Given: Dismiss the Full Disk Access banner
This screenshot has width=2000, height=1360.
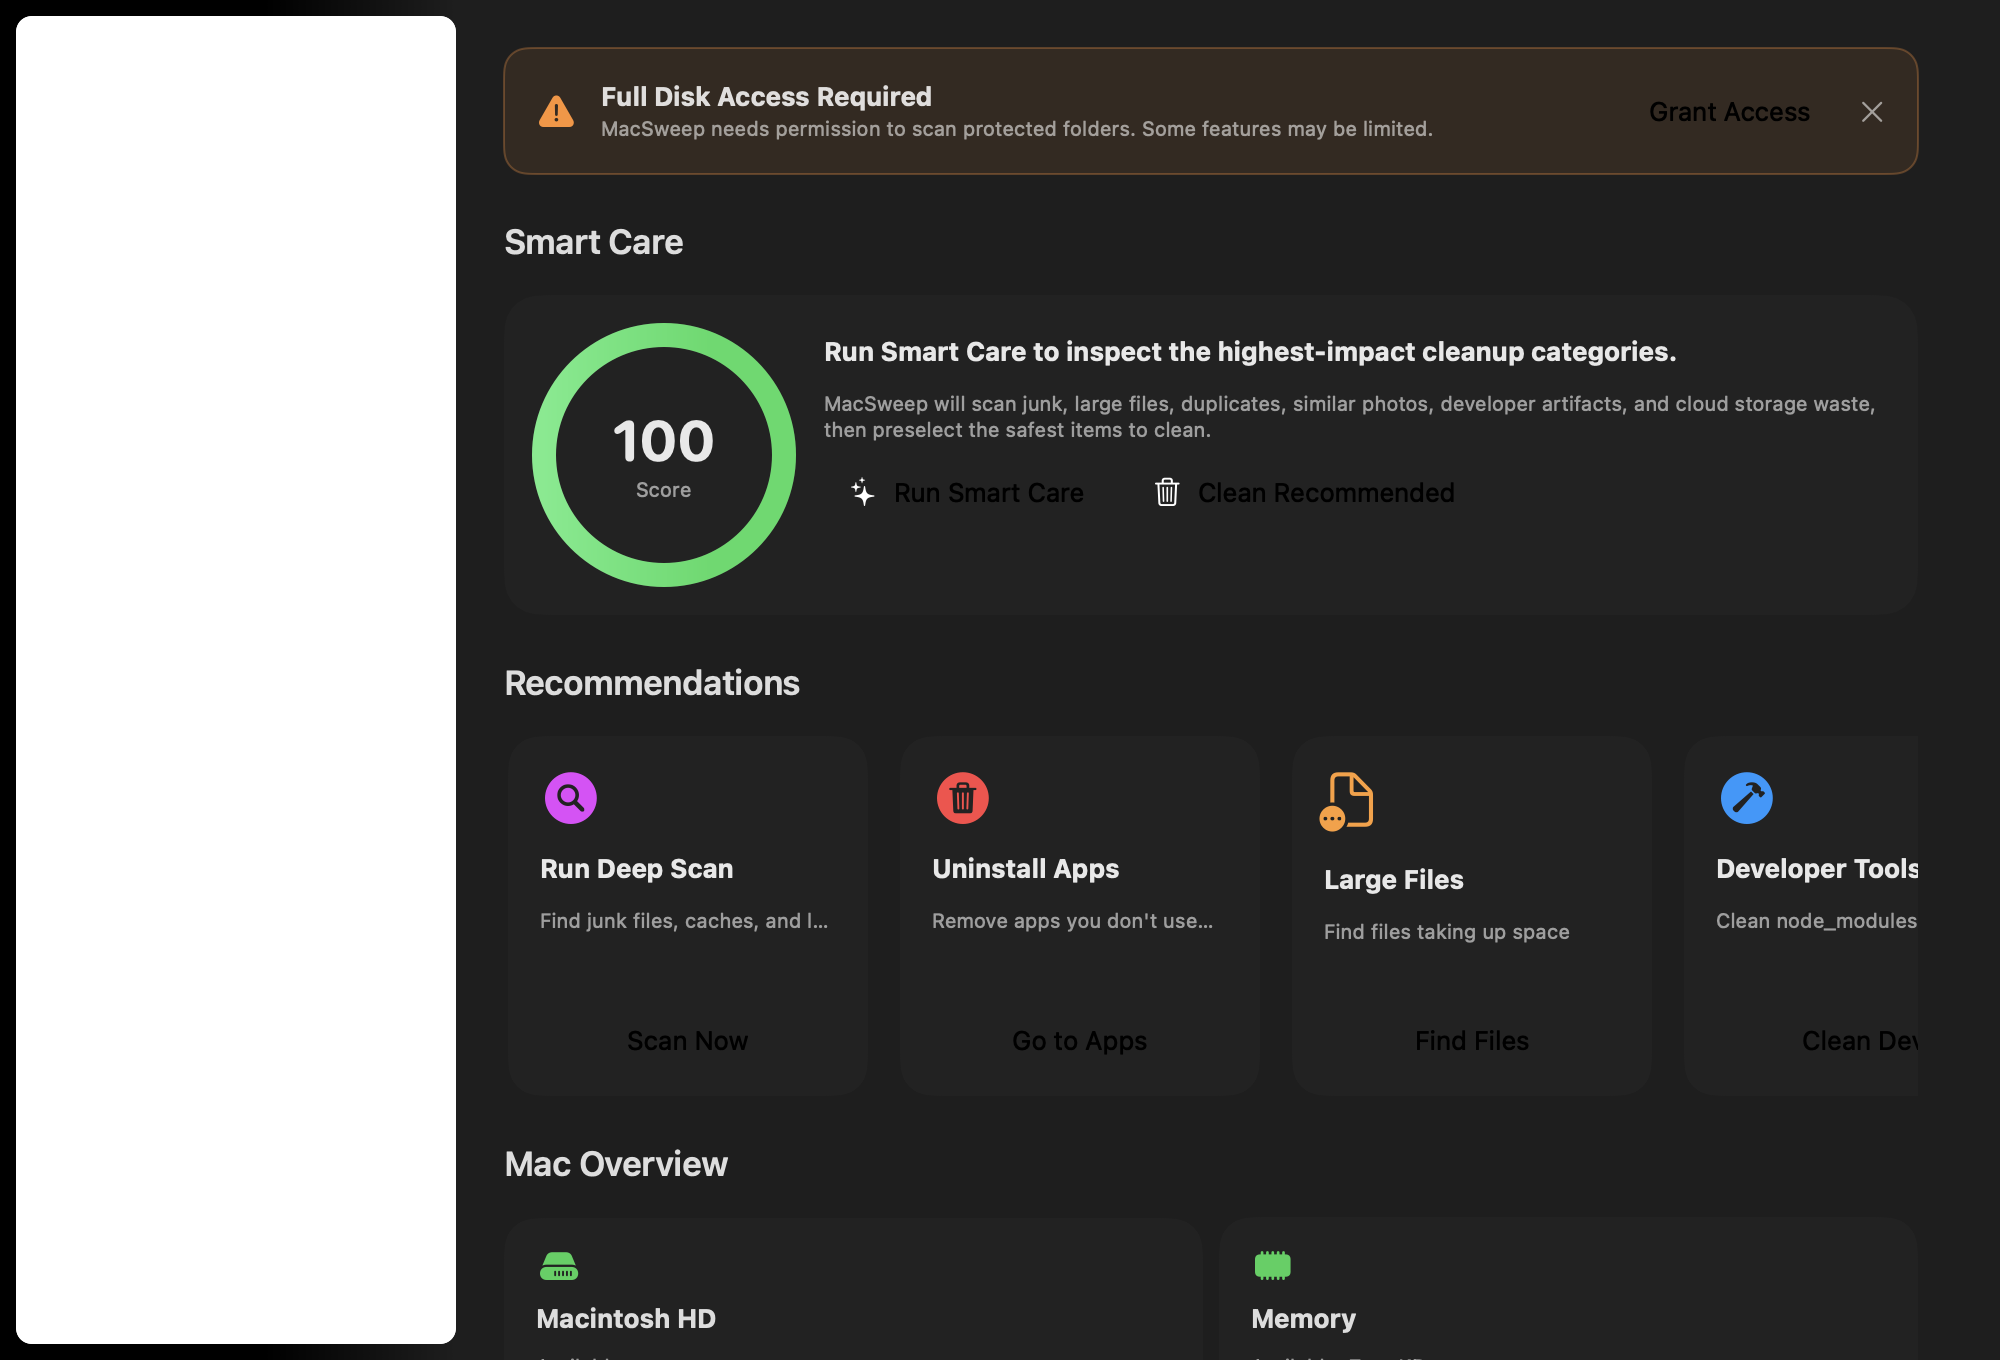Looking at the screenshot, I should pyautogui.click(x=1872, y=112).
